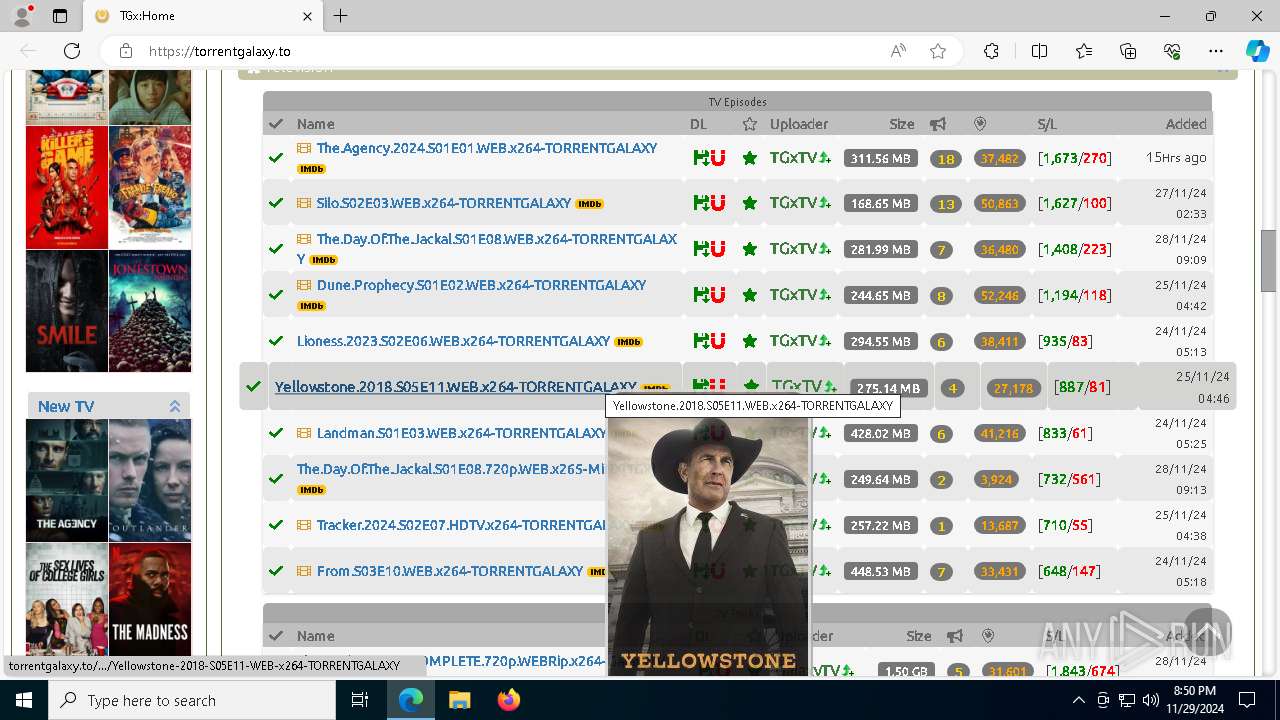Open magnet link for The.Agency.2024.S01E01
Screen dimensions: 1280x720
717,158
